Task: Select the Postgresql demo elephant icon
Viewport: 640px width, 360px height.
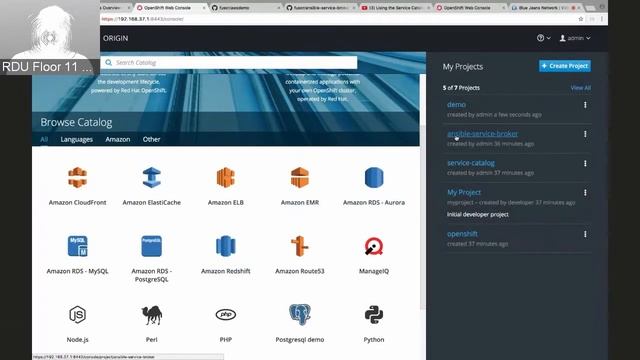Action: tap(300, 315)
